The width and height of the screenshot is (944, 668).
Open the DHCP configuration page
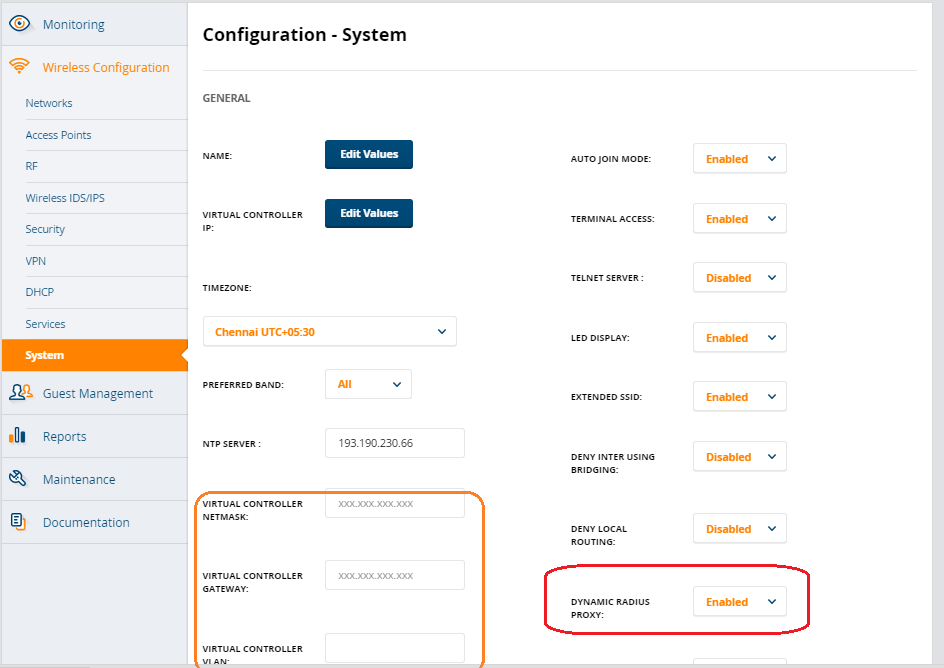(x=40, y=292)
